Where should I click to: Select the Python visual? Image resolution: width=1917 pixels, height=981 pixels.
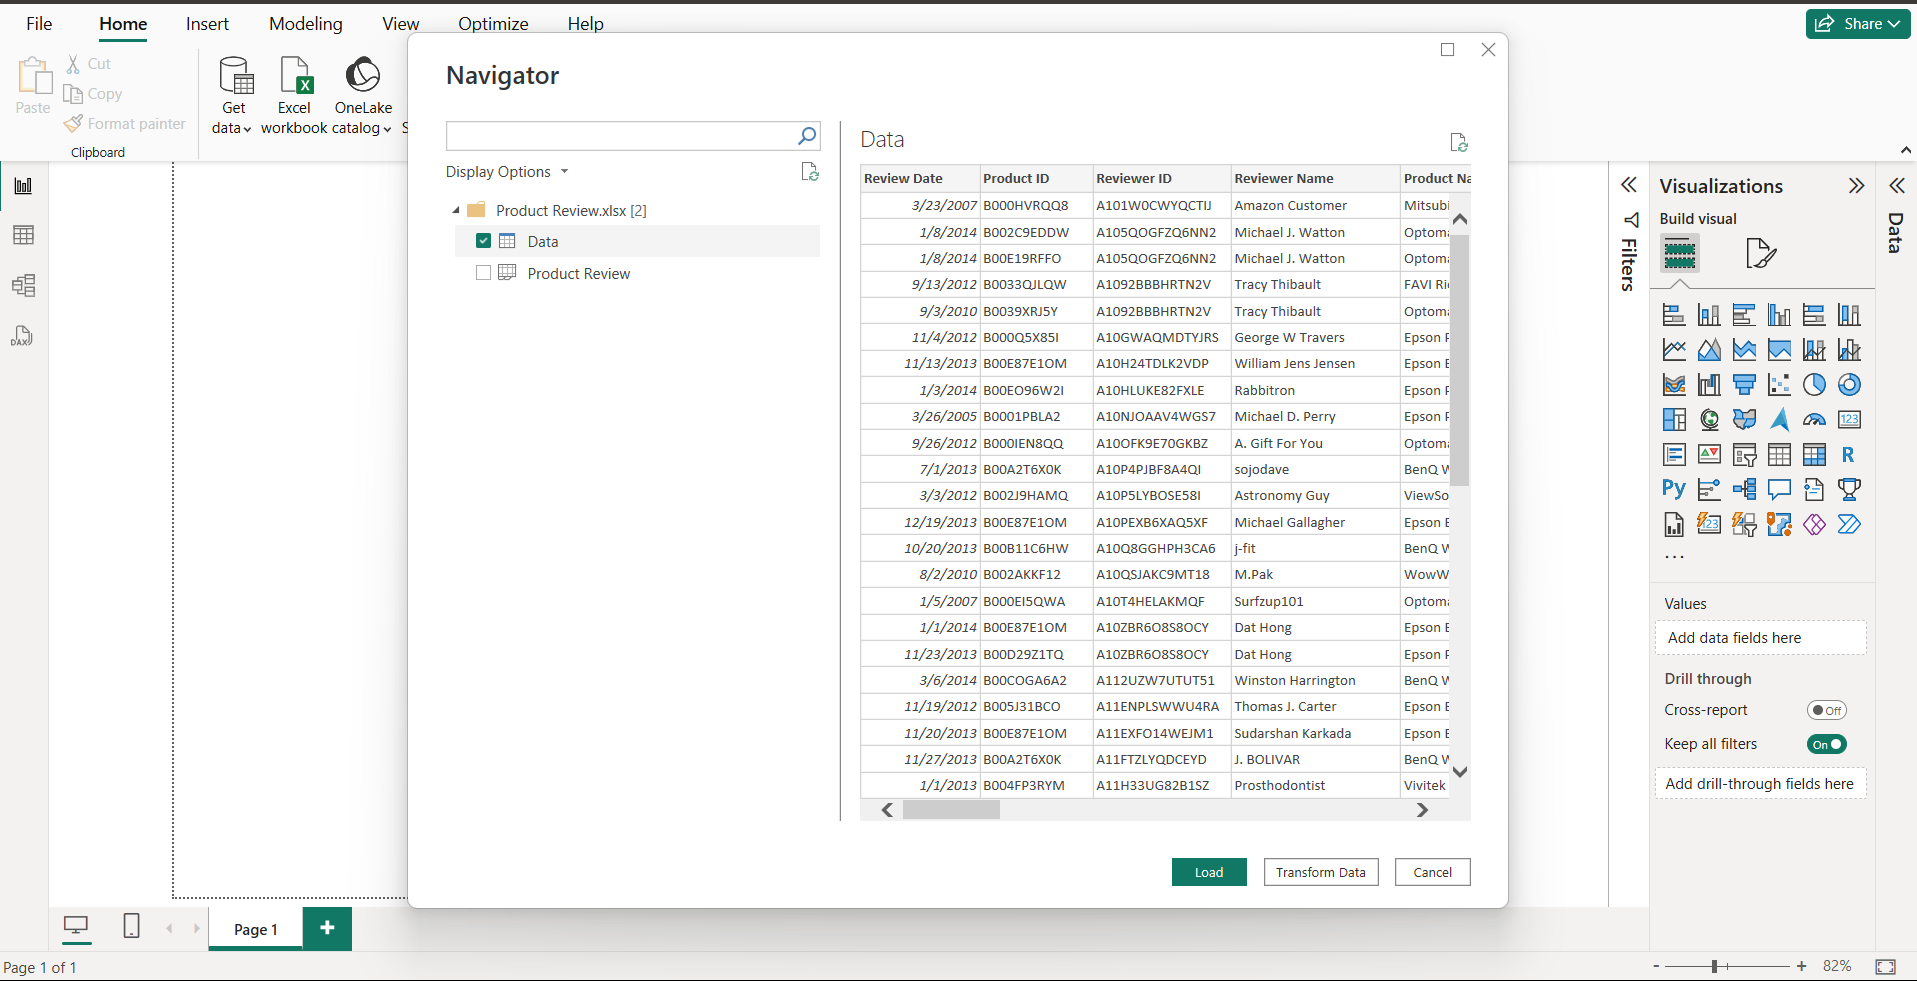click(x=1674, y=489)
